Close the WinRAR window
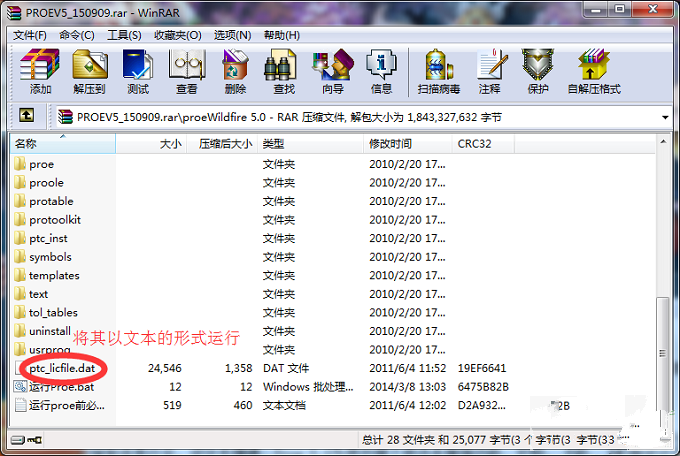680x456 pixels. click(653, 10)
